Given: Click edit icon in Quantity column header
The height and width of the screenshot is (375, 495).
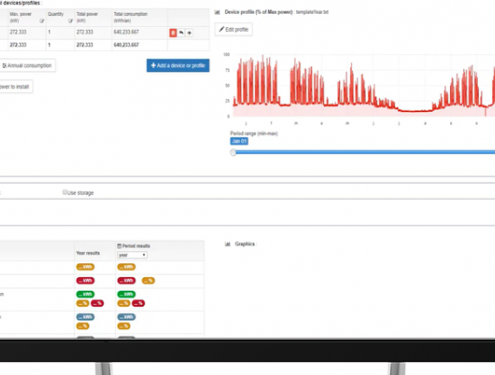Looking at the screenshot, I should click(70, 21).
